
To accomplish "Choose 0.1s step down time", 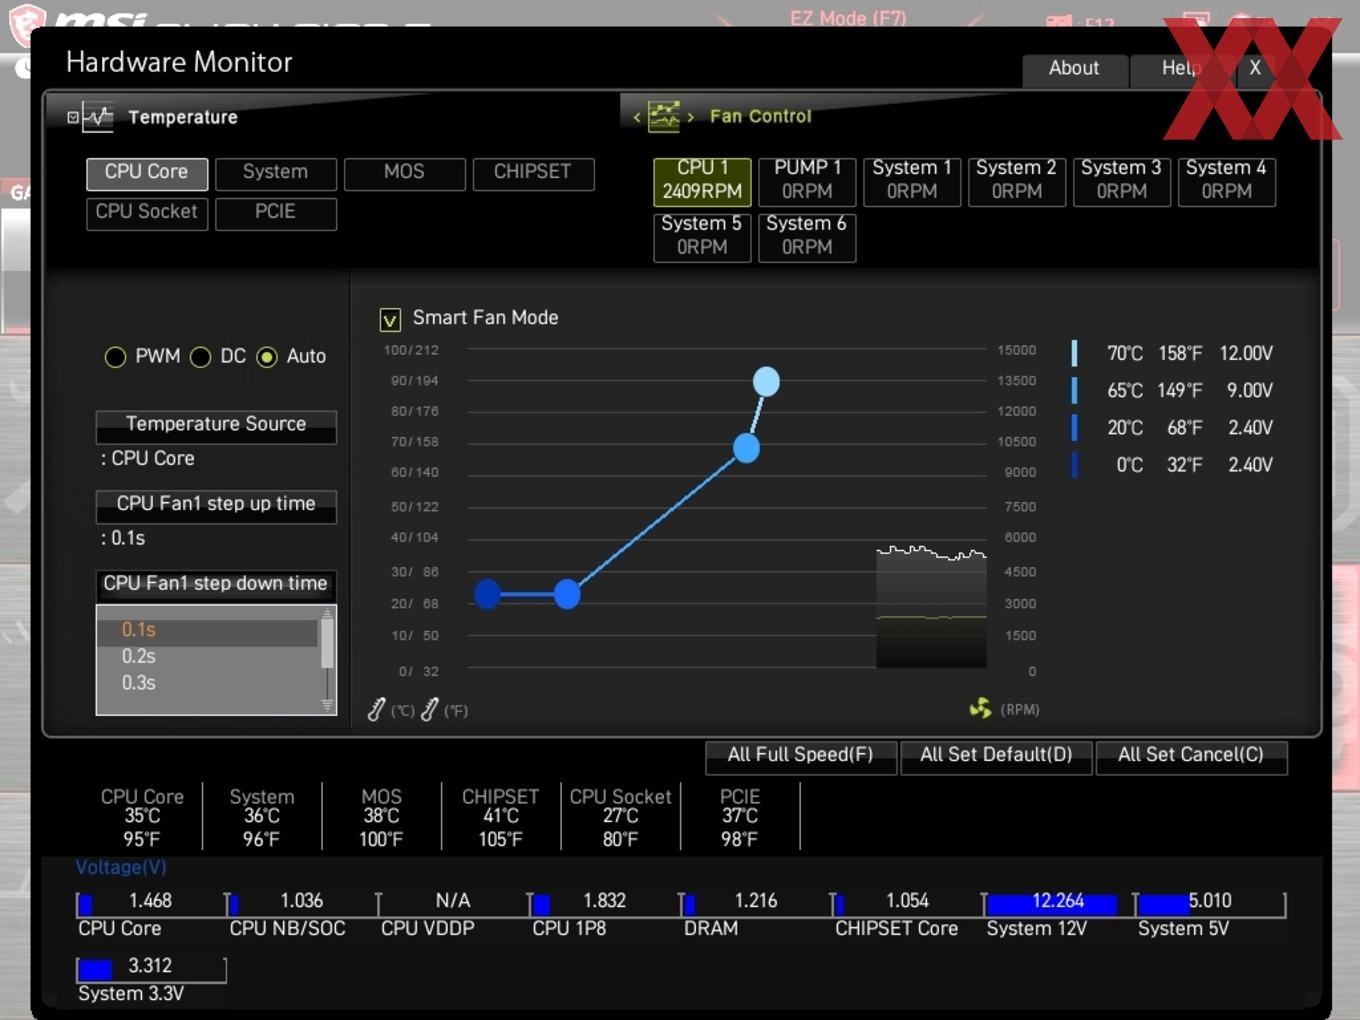I will tap(207, 631).
